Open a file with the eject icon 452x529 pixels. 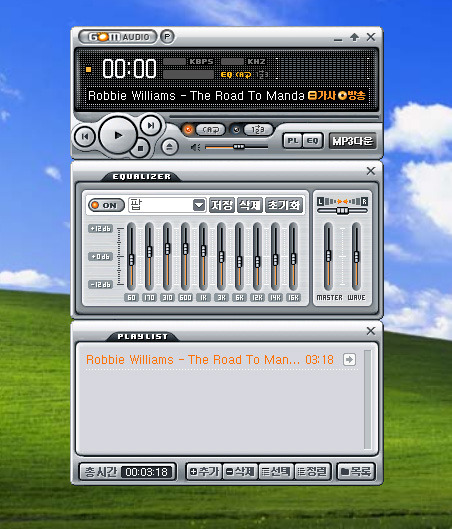(x=169, y=147)
